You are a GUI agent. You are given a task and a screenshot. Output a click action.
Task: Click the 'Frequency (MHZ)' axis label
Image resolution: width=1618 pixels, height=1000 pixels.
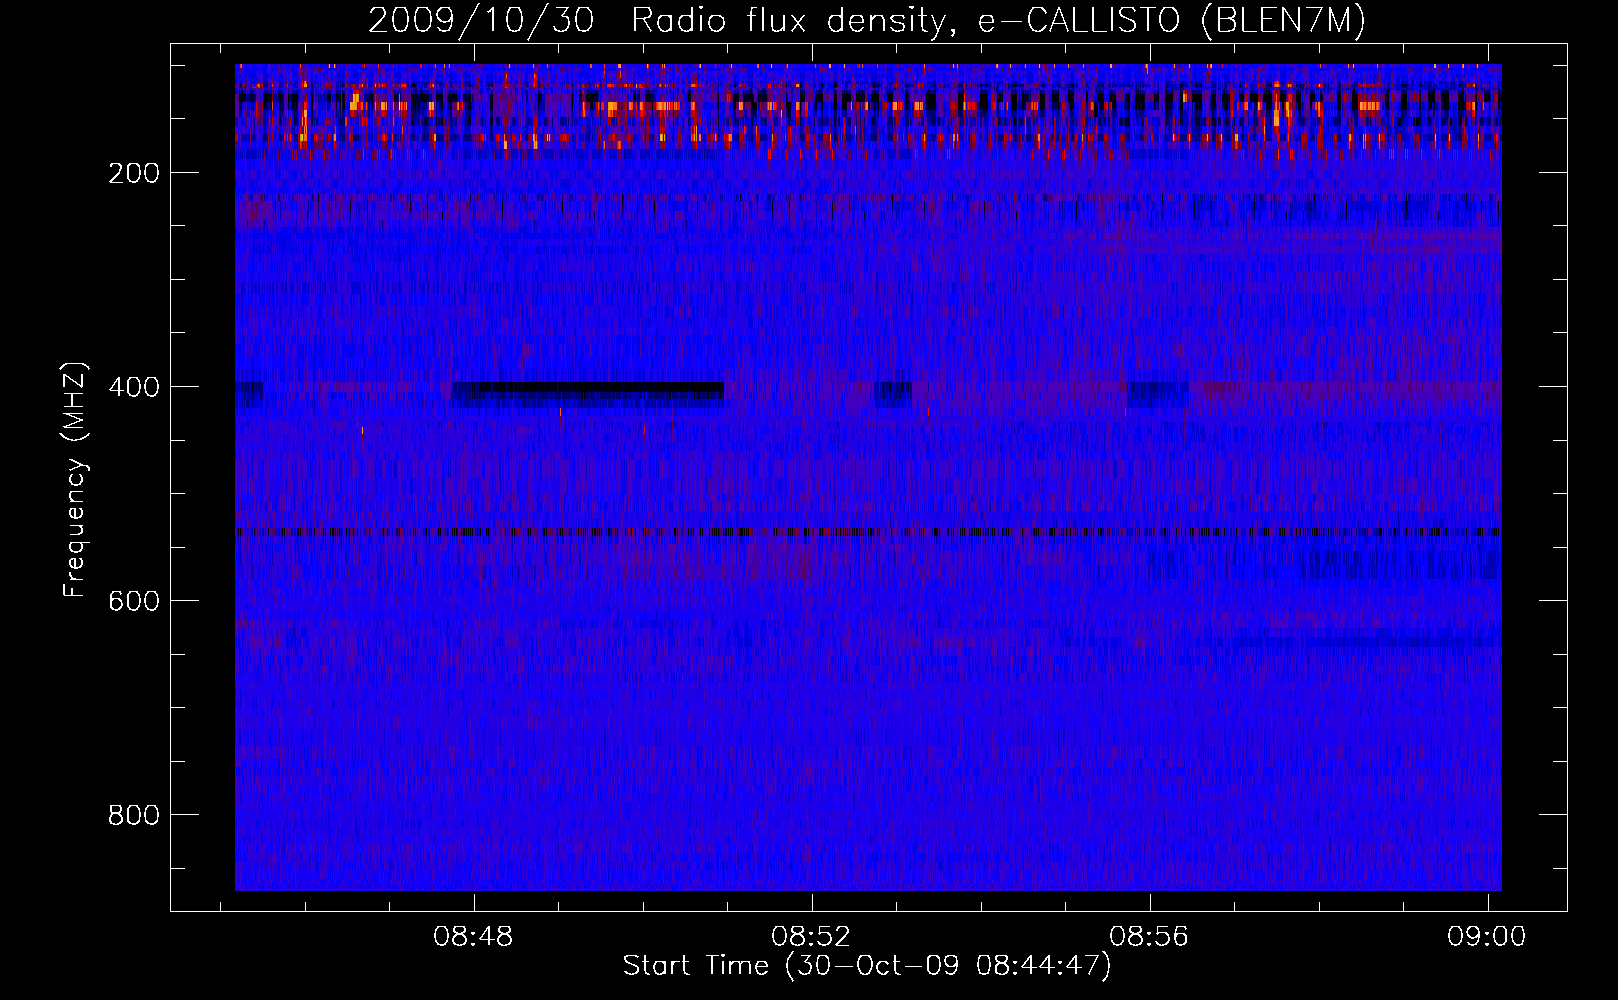coord(75,479)
